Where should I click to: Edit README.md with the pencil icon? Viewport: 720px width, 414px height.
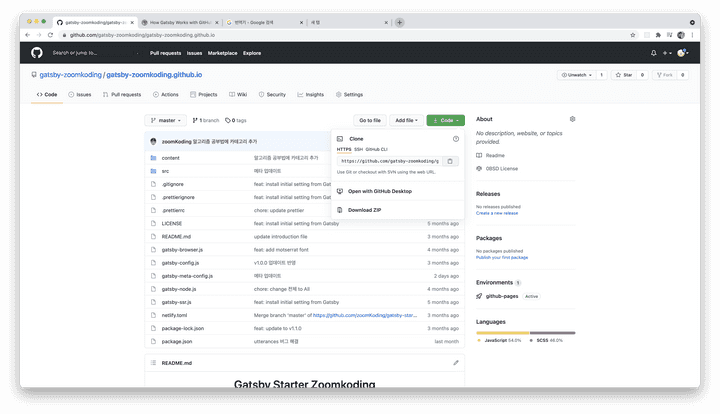click(456, 363)
